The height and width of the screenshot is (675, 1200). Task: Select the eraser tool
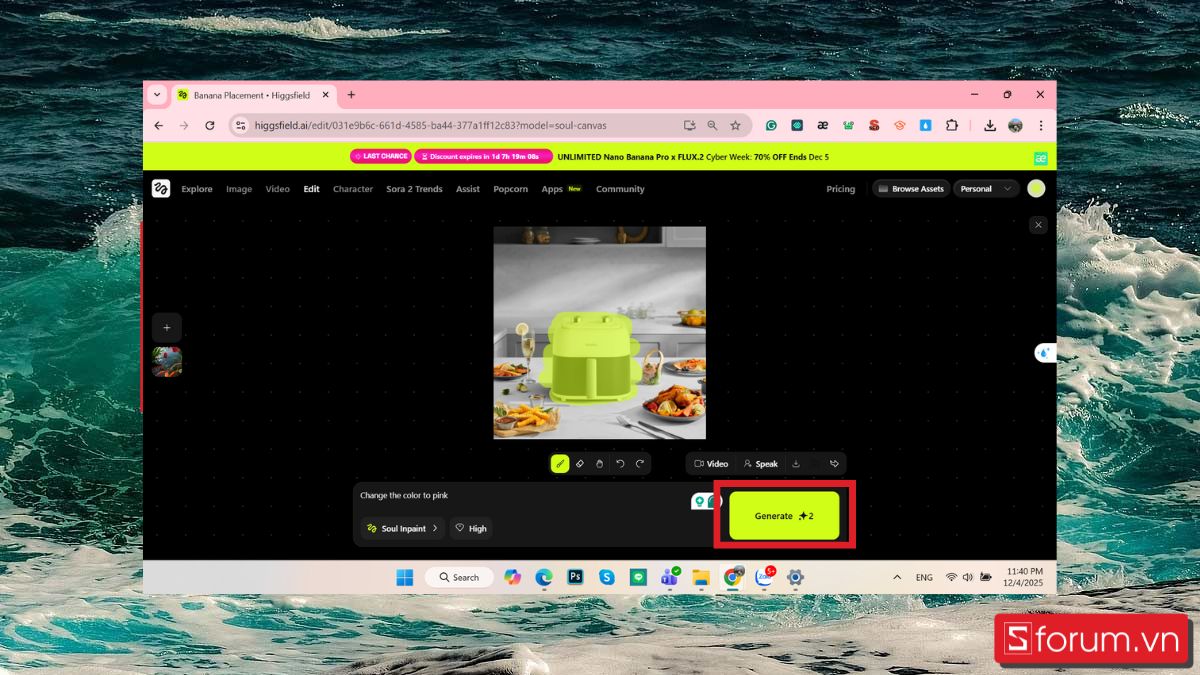tap(580, 464)
